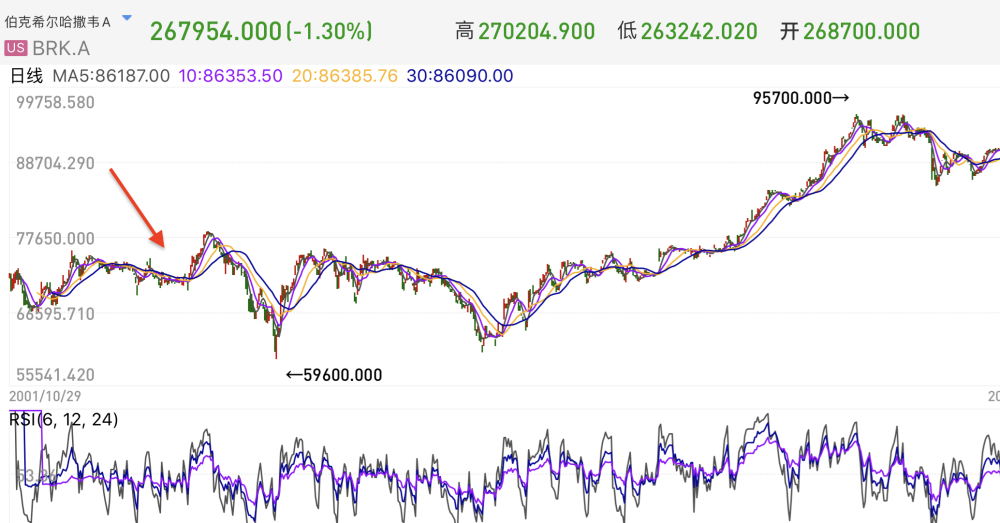Click the open value 268700.000

point(861,31)
